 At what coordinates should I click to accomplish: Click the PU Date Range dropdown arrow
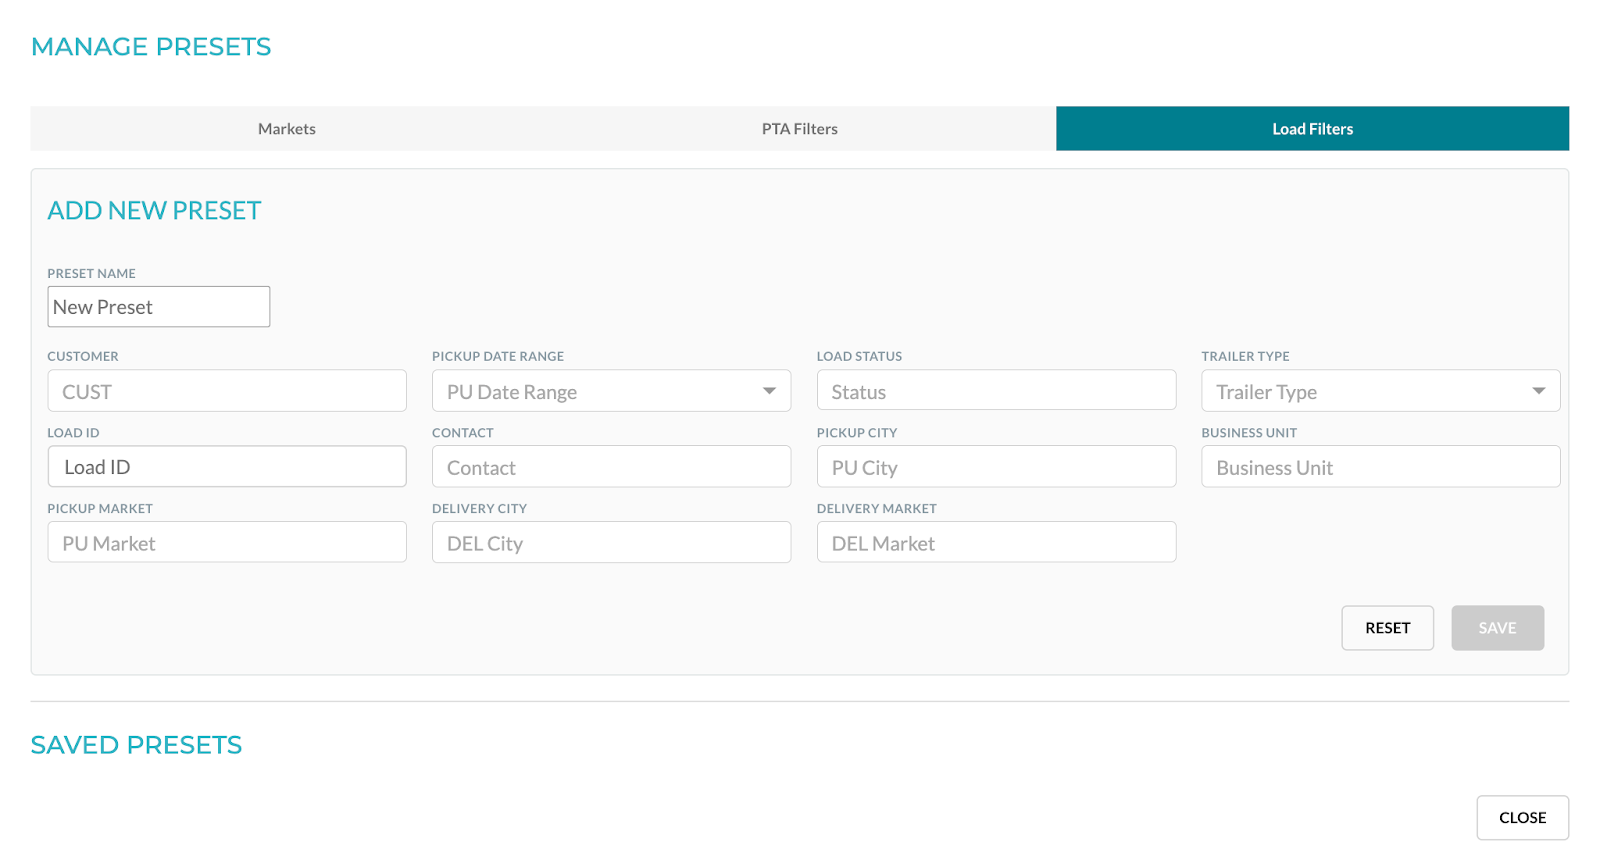click(x=769, y=391)
